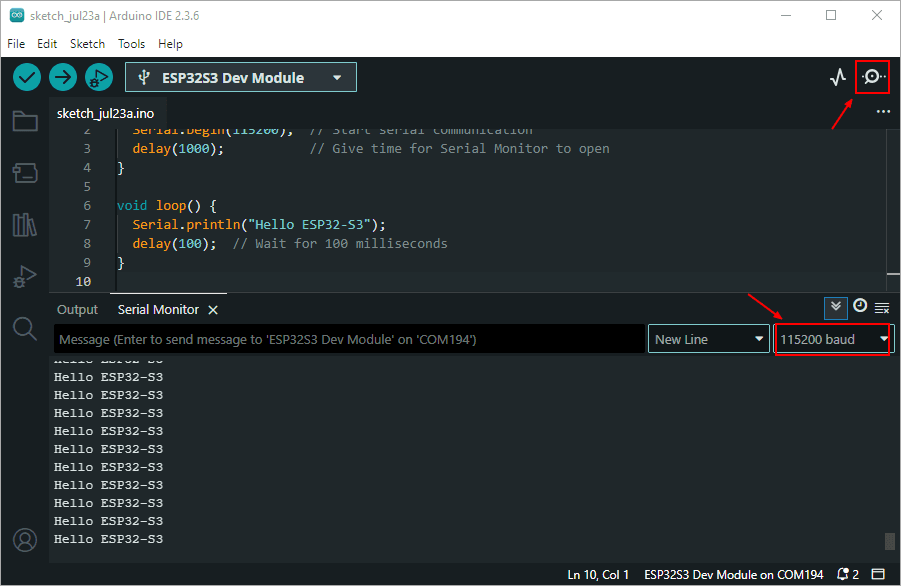This screenshot has width=901, height=586.
Task: Open the Help menu
Action: click(x=170, y=44)
